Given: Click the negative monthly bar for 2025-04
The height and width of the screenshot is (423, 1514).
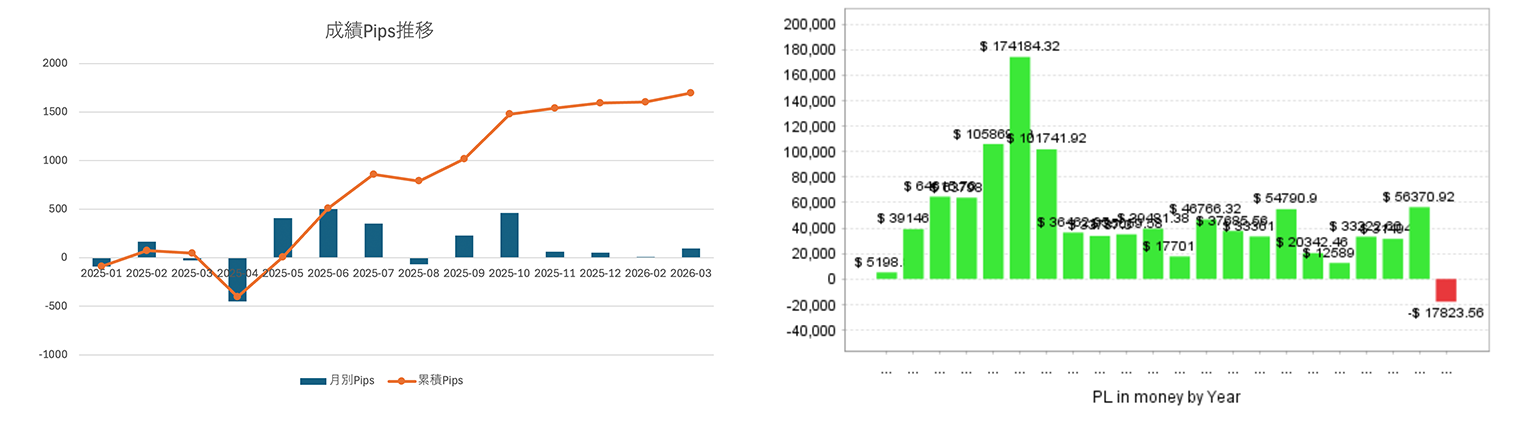Looking at the screenshot, I should click(x=237, y=279).
